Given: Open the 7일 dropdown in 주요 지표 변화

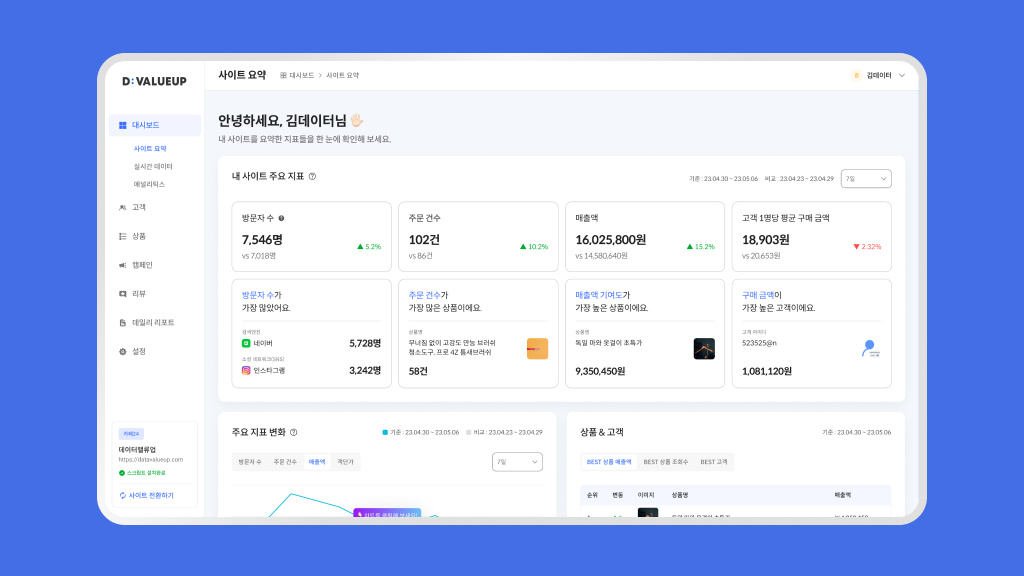Looking at the screenshot, I should click(x=517, y=462).
